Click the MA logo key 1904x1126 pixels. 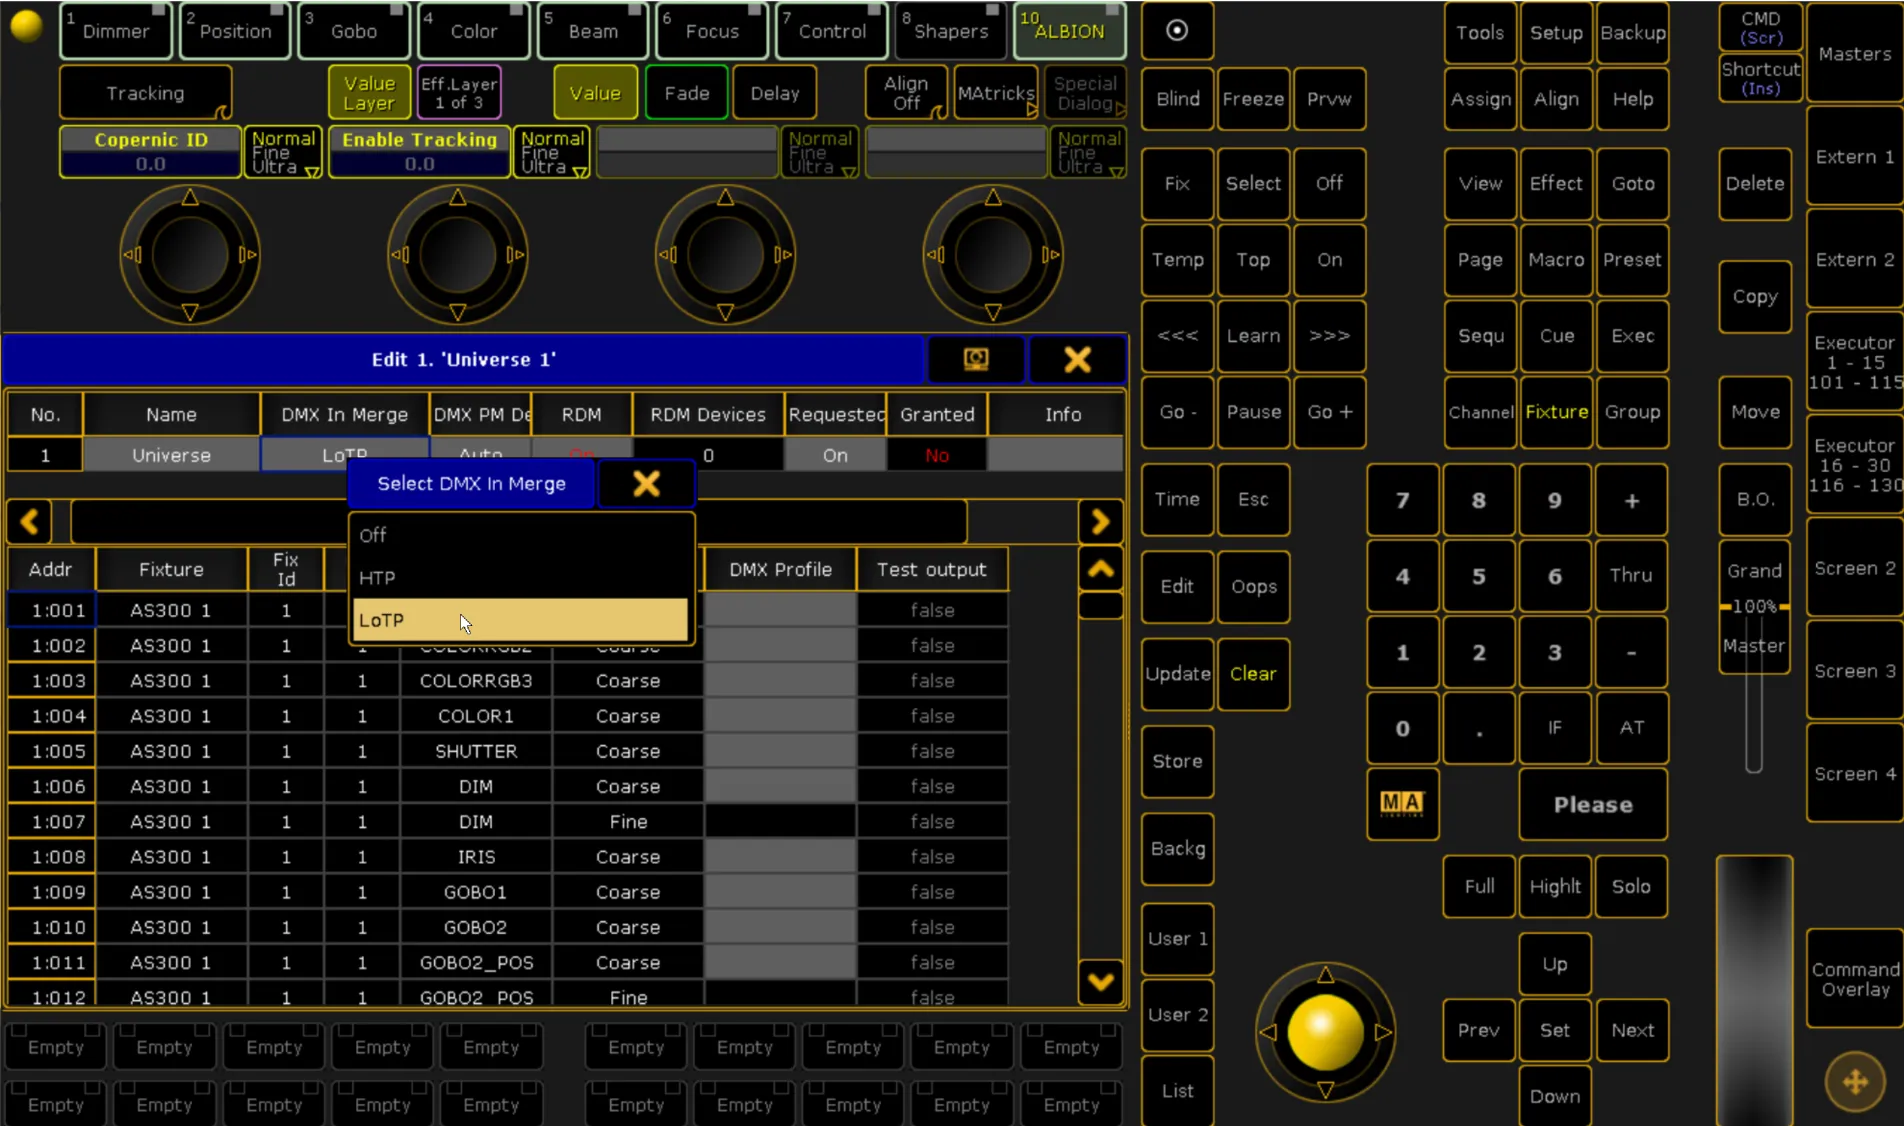point(1402,804)
